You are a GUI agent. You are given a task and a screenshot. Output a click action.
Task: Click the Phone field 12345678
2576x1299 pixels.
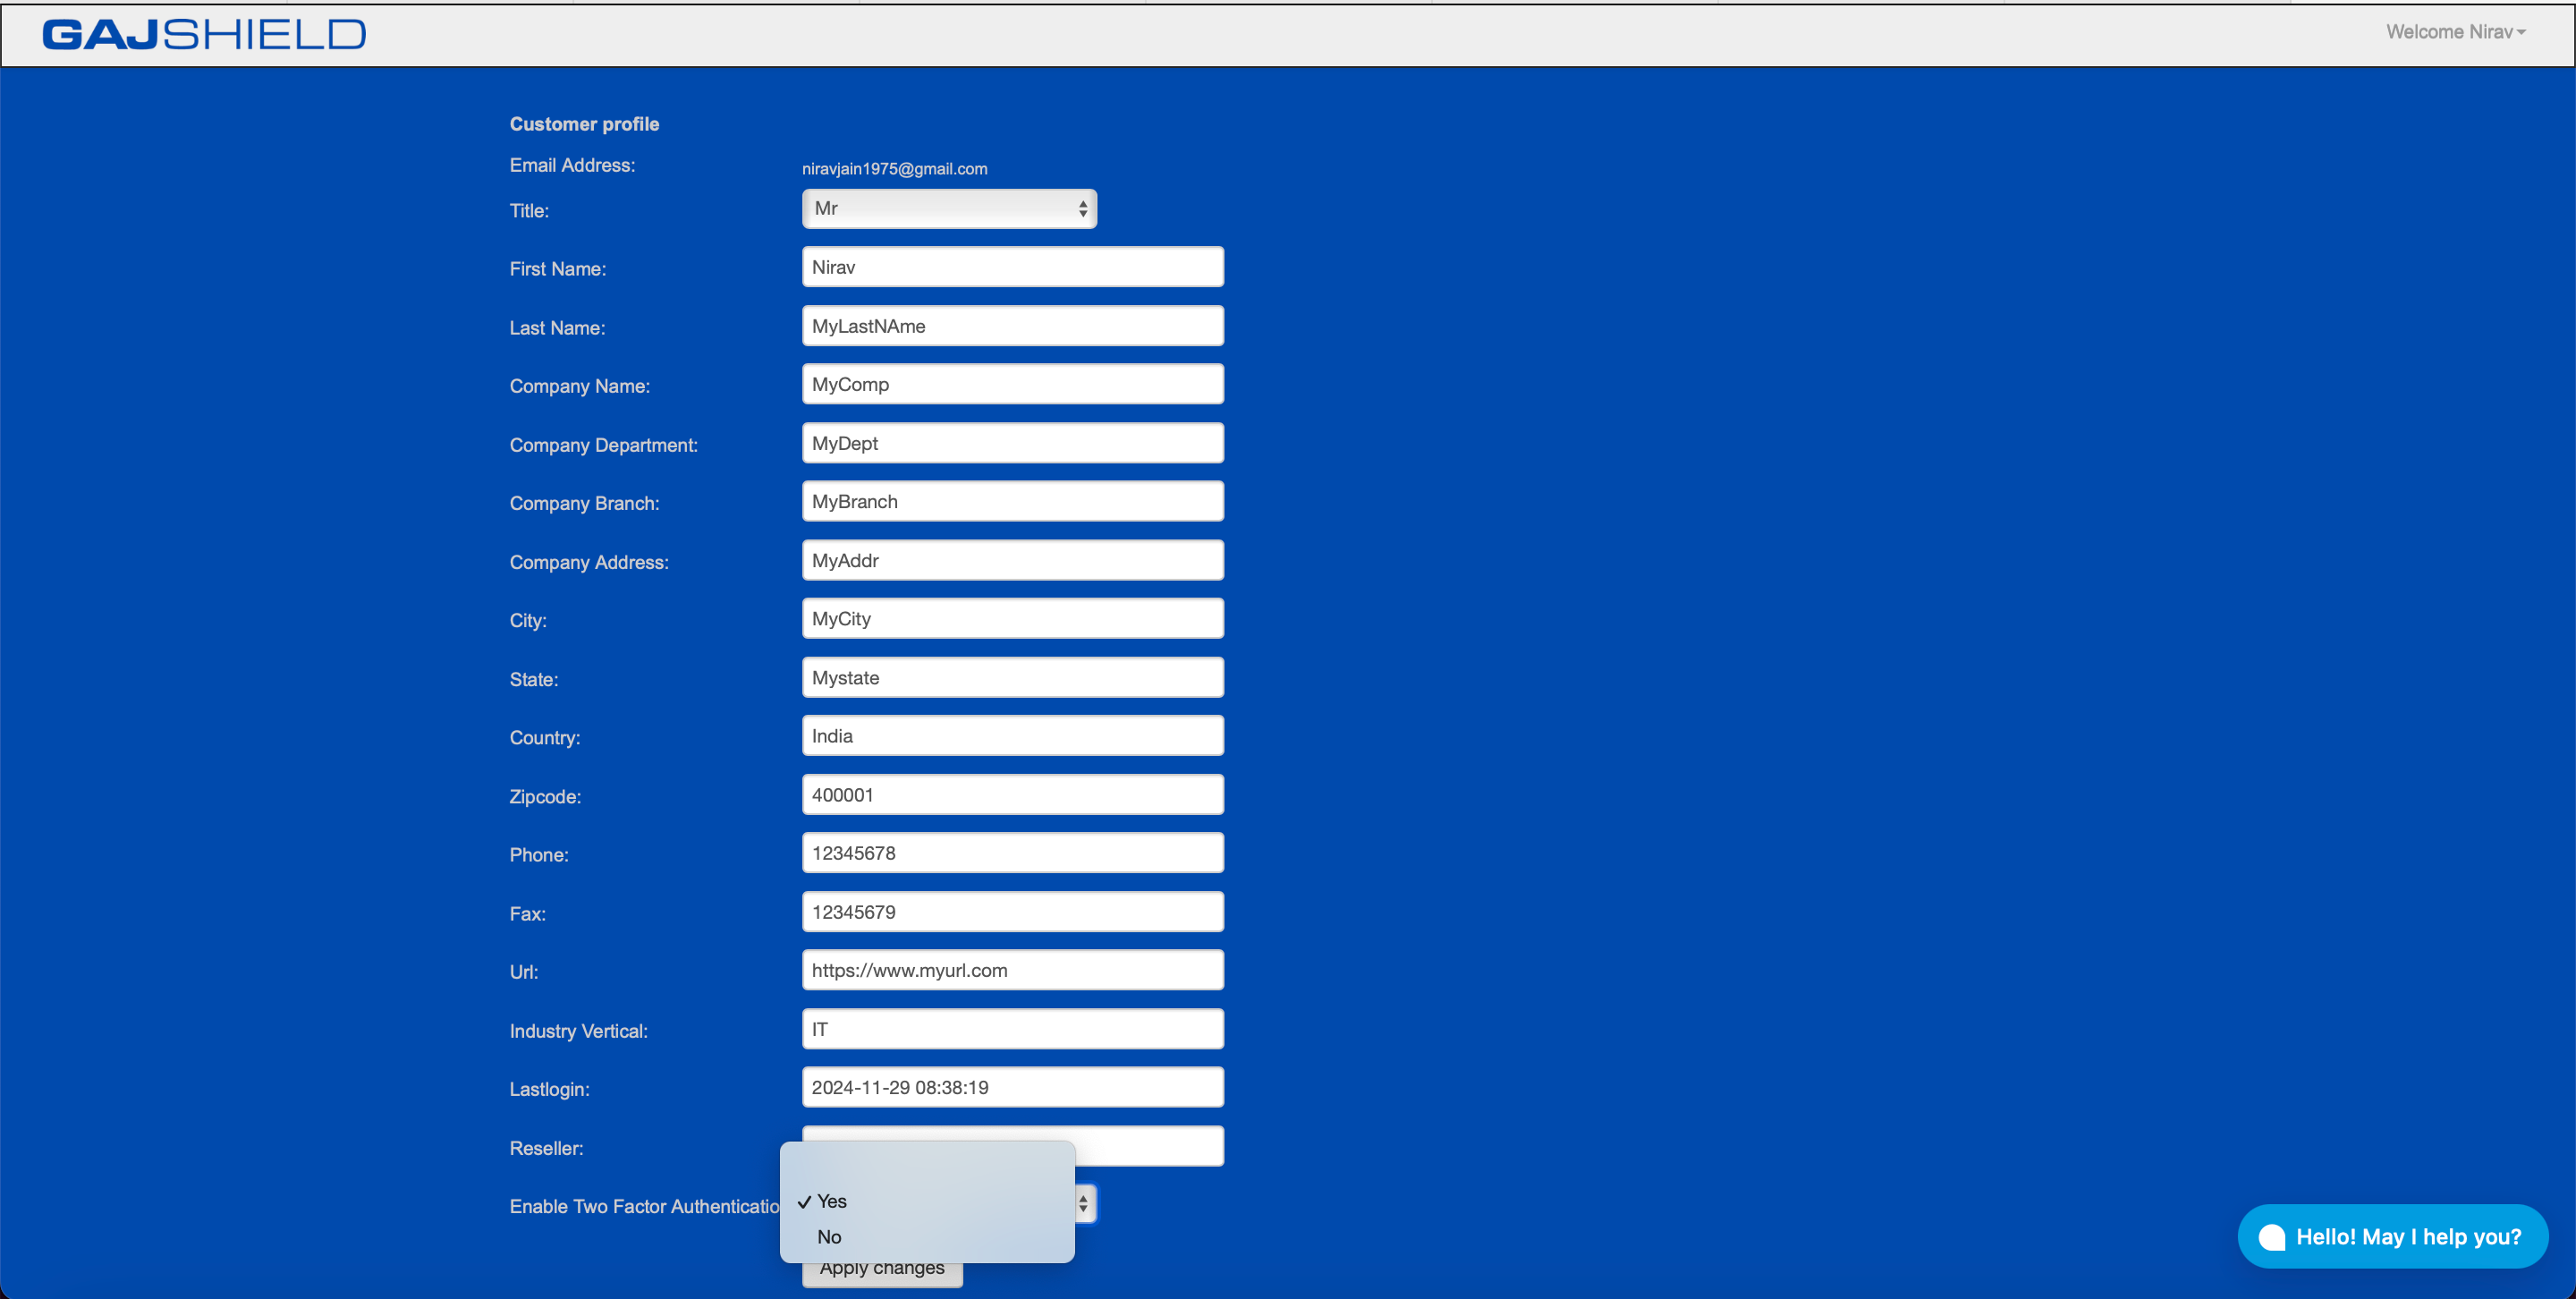[x=1012, y=853]
